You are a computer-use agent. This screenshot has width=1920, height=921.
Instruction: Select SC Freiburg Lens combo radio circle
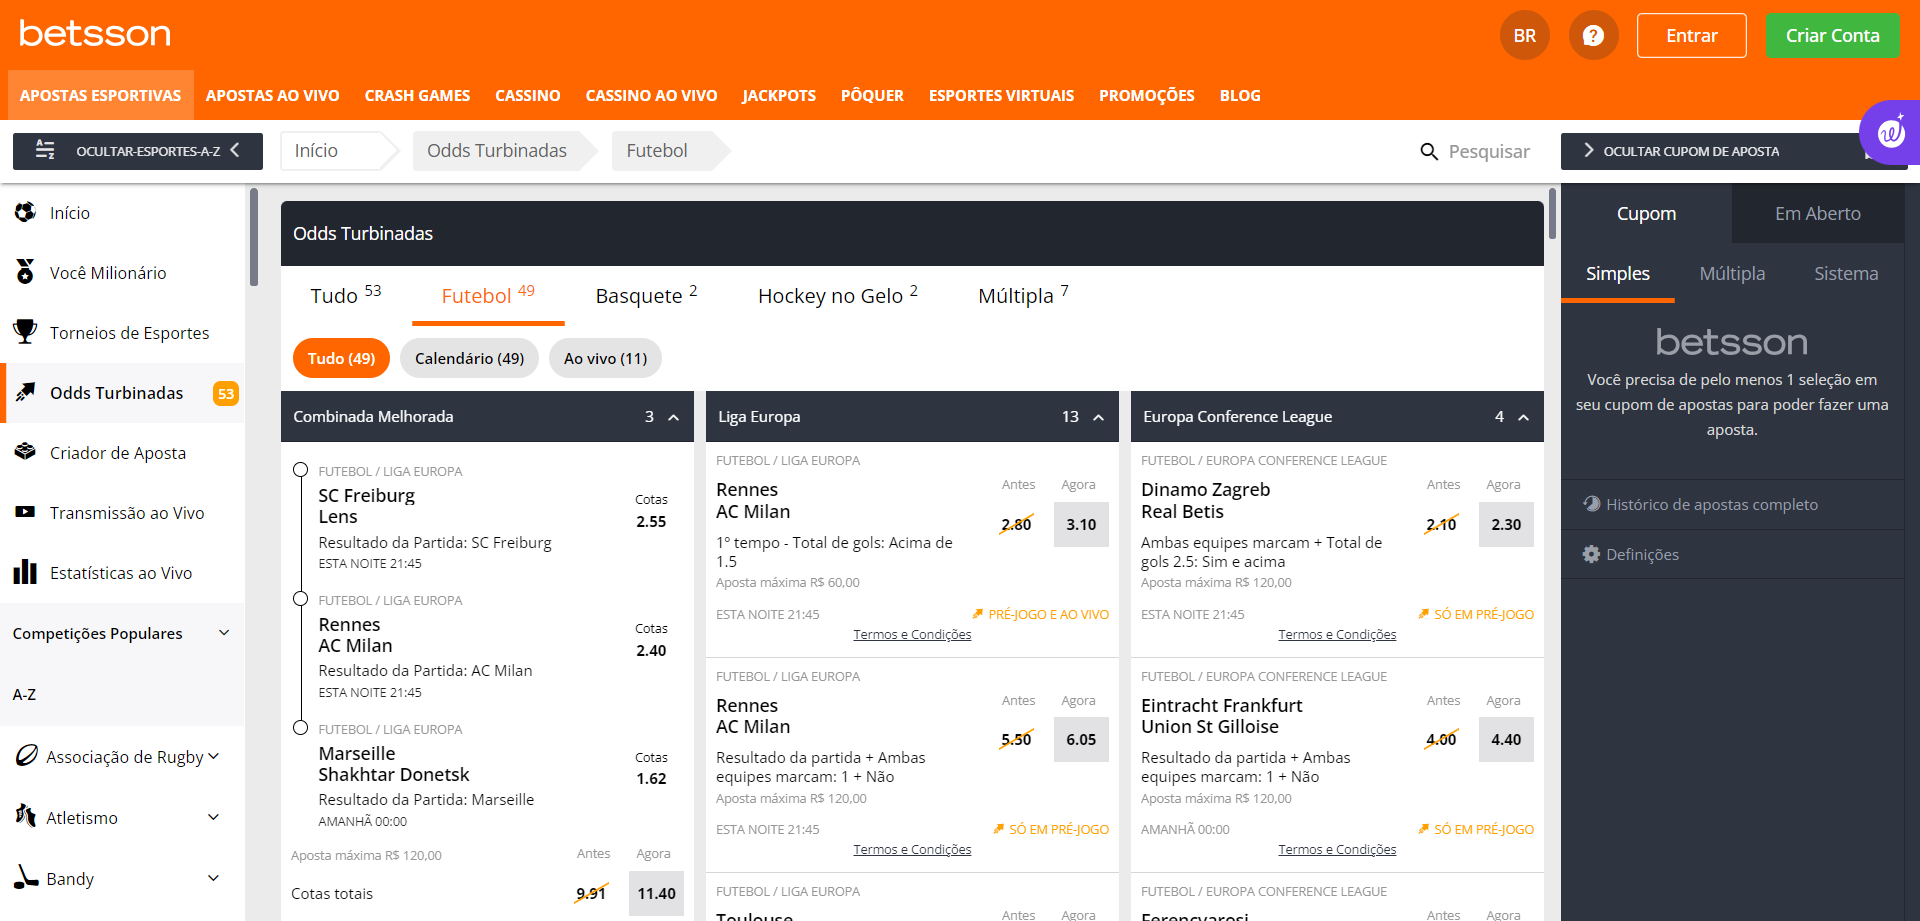pos(300,470)
